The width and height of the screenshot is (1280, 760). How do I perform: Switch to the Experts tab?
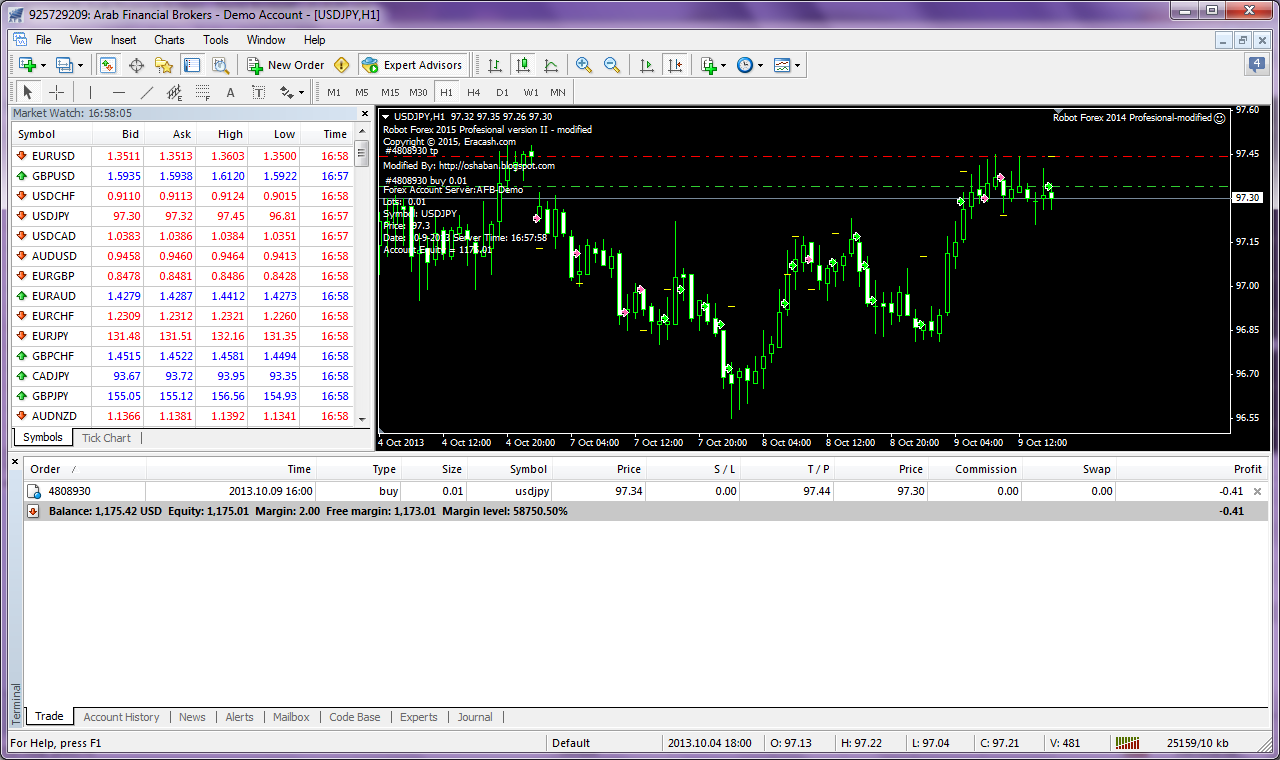[x=419, y=717]
